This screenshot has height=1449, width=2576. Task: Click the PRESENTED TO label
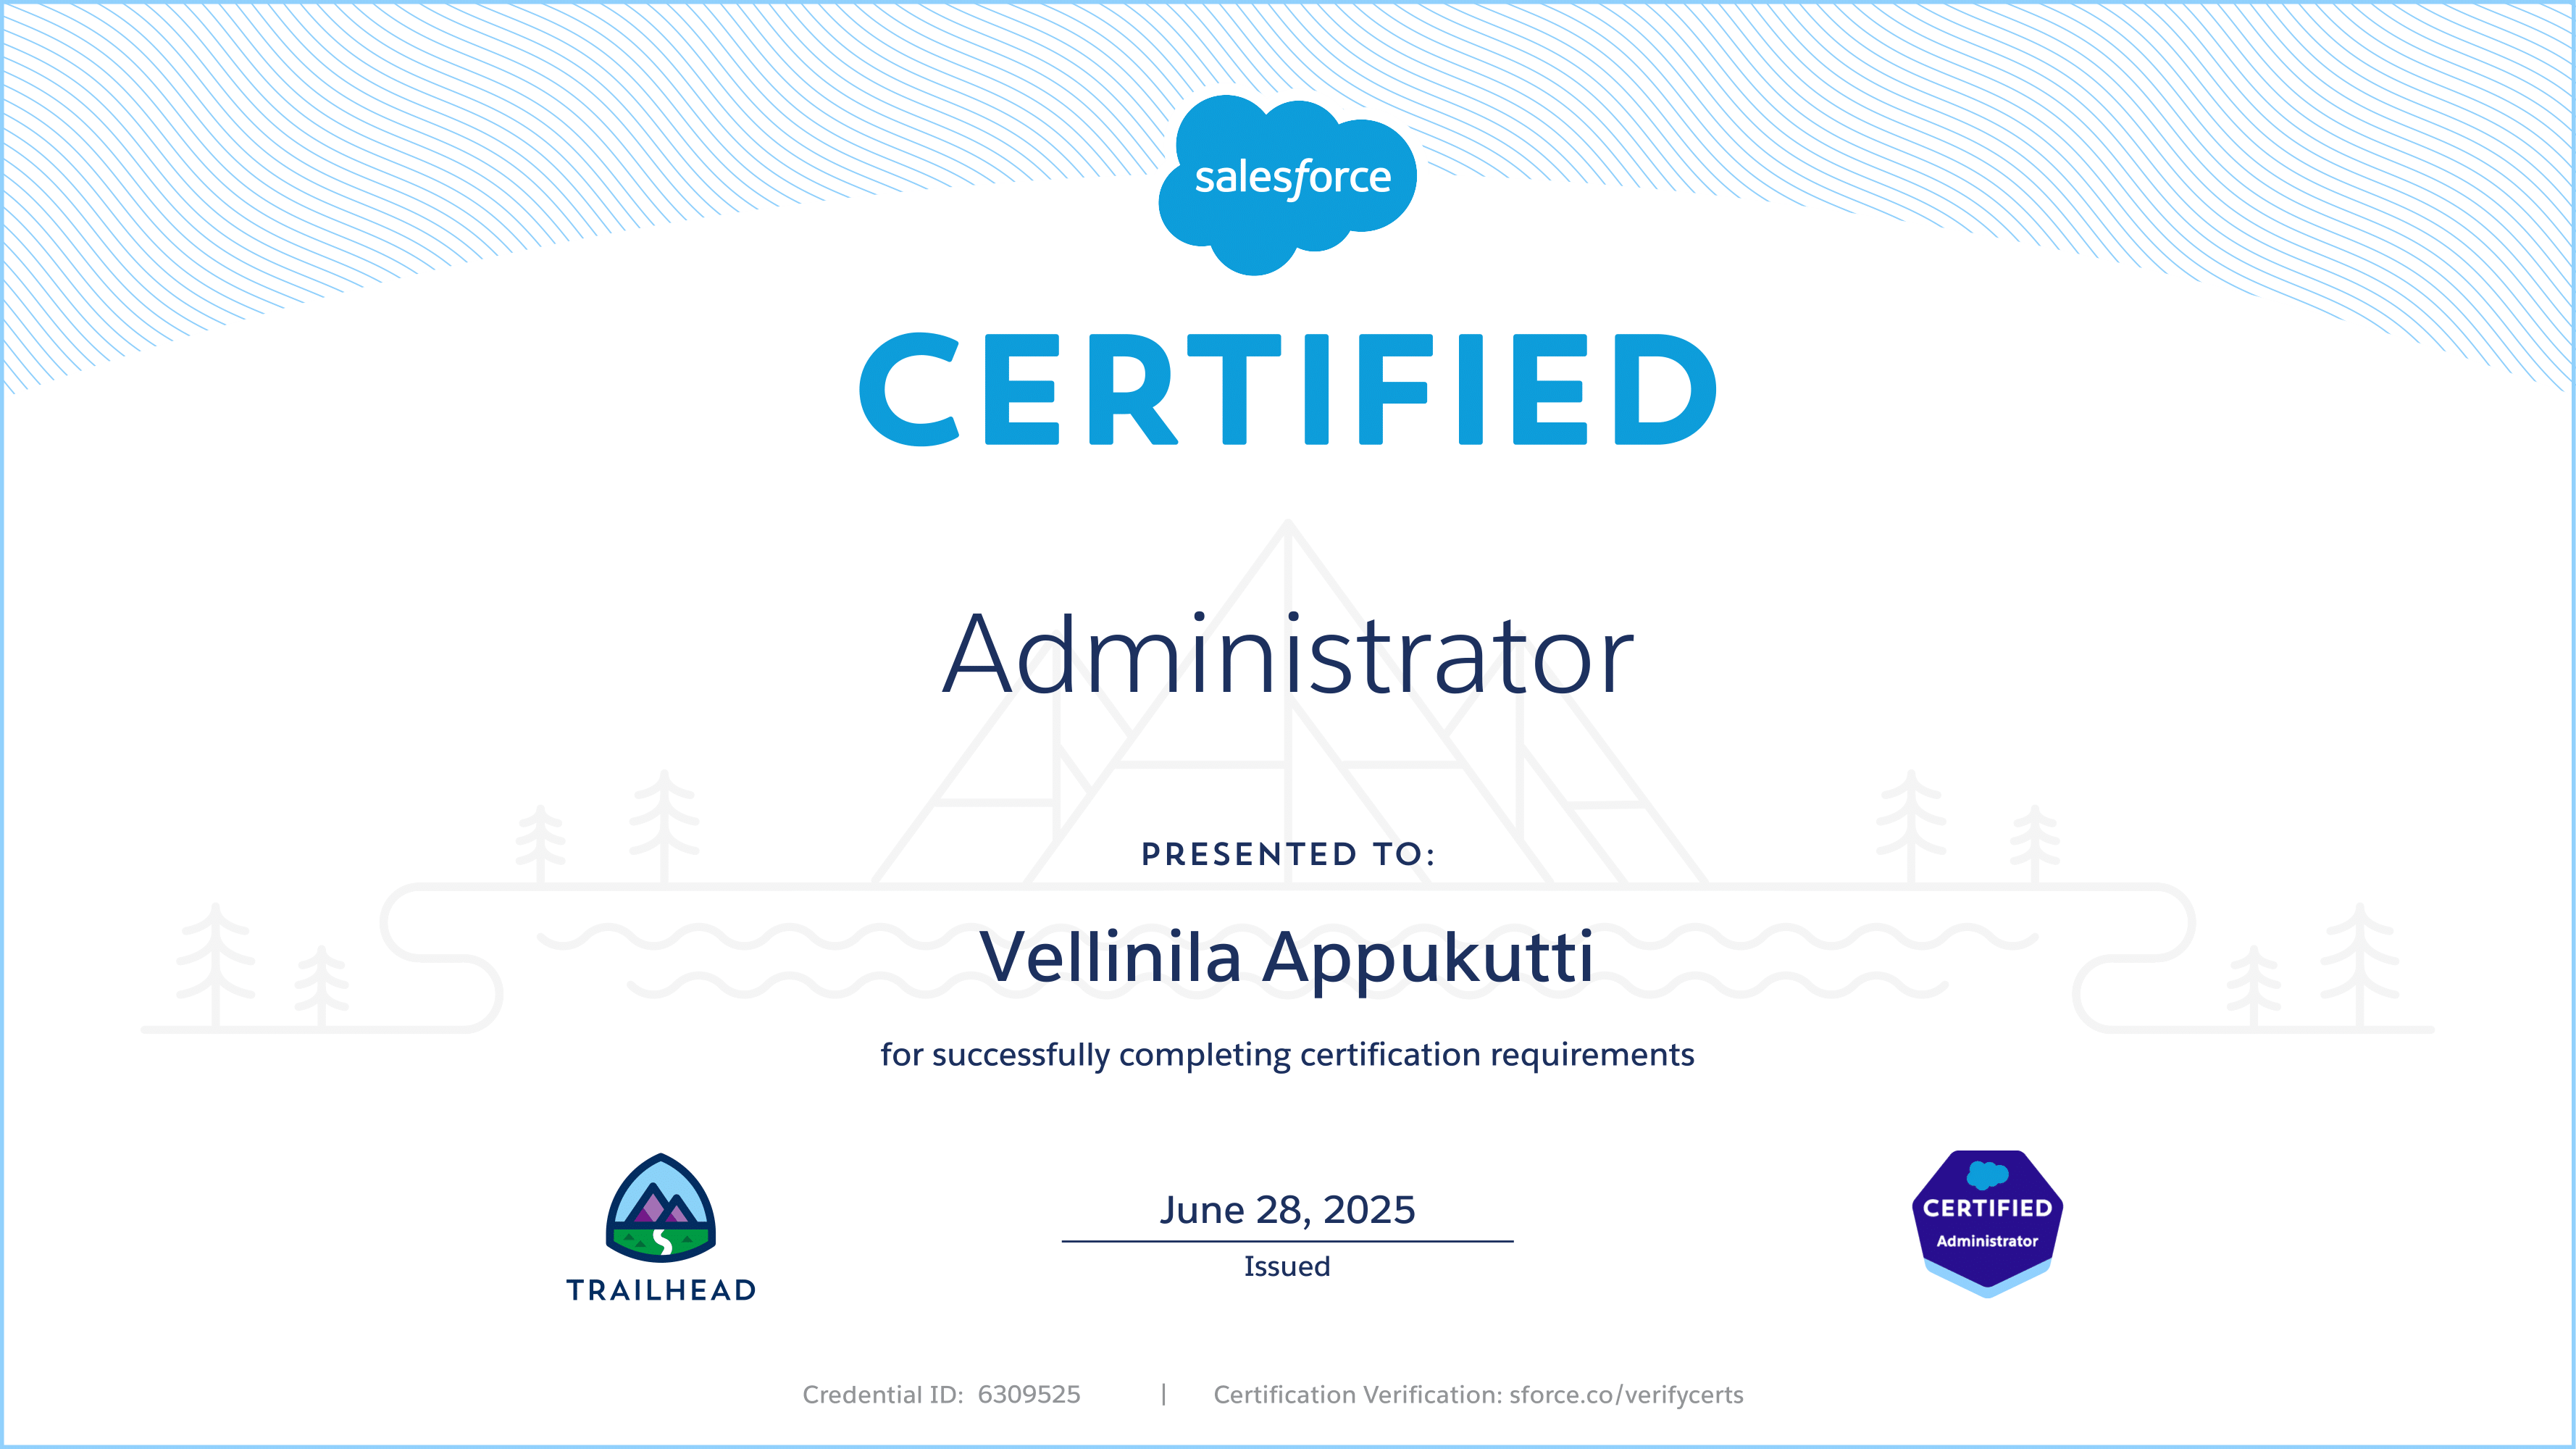(x=1288, y=854)
